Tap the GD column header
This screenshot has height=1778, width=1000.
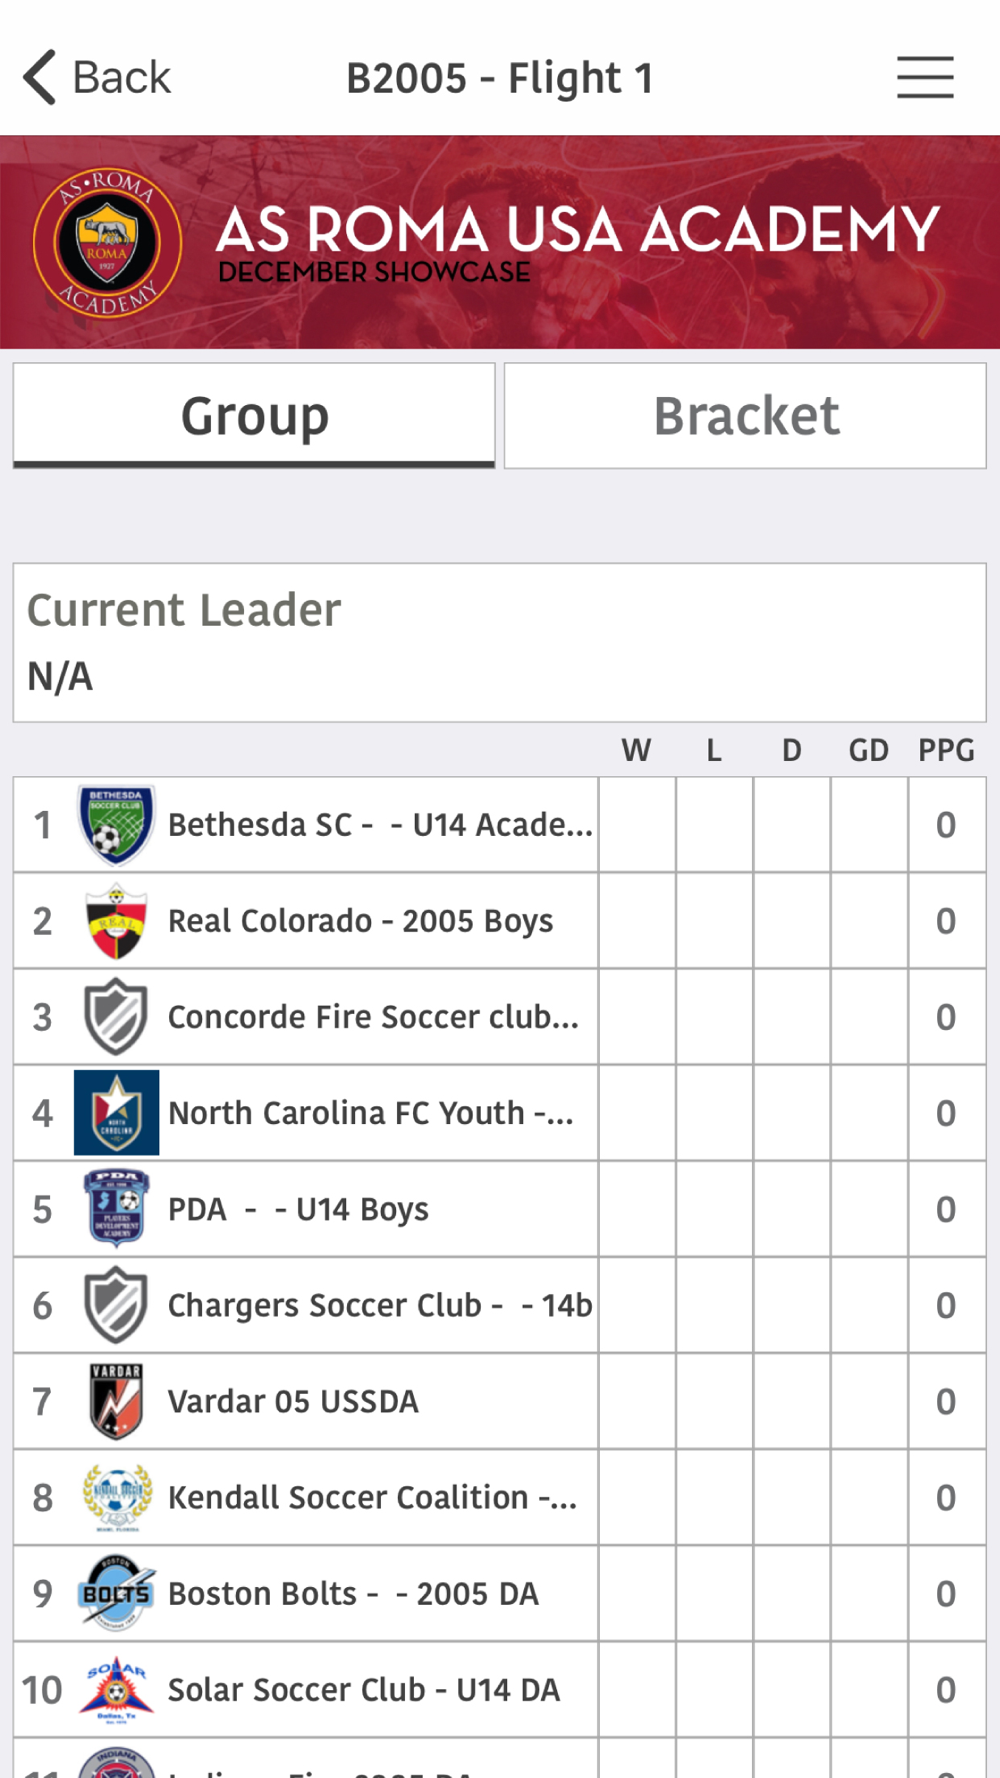868,750
